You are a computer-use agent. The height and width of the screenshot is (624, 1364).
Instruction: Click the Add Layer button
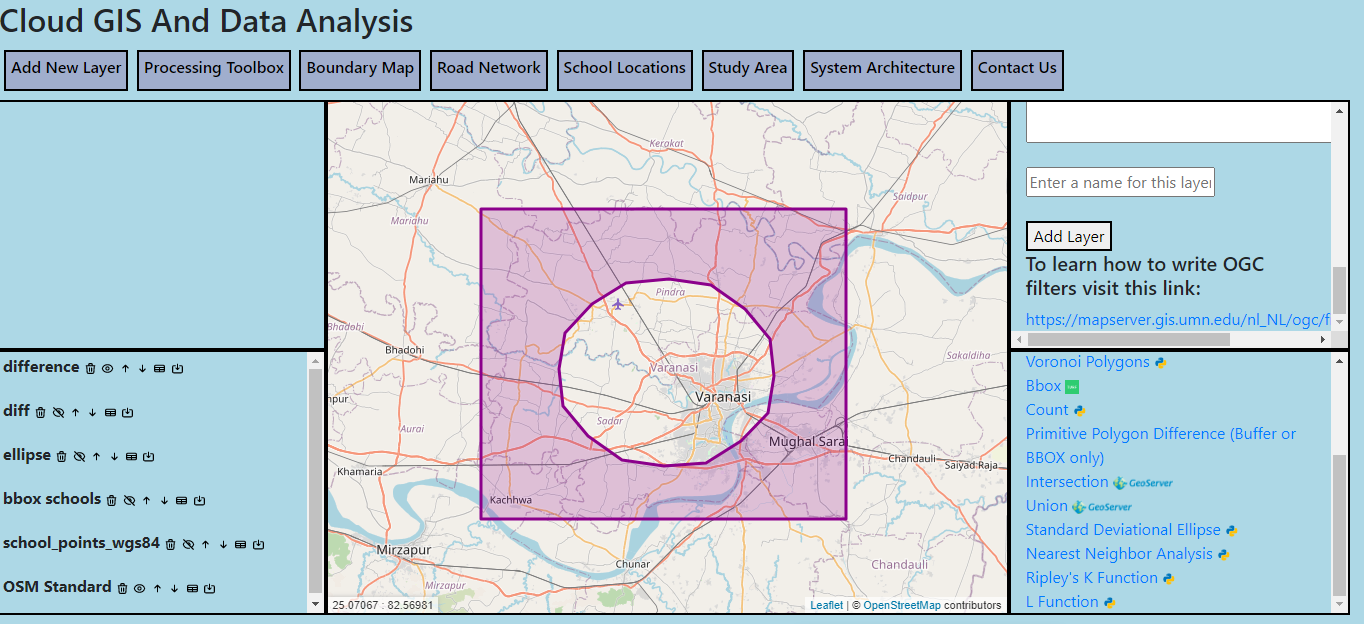(x=1068, y=237)
